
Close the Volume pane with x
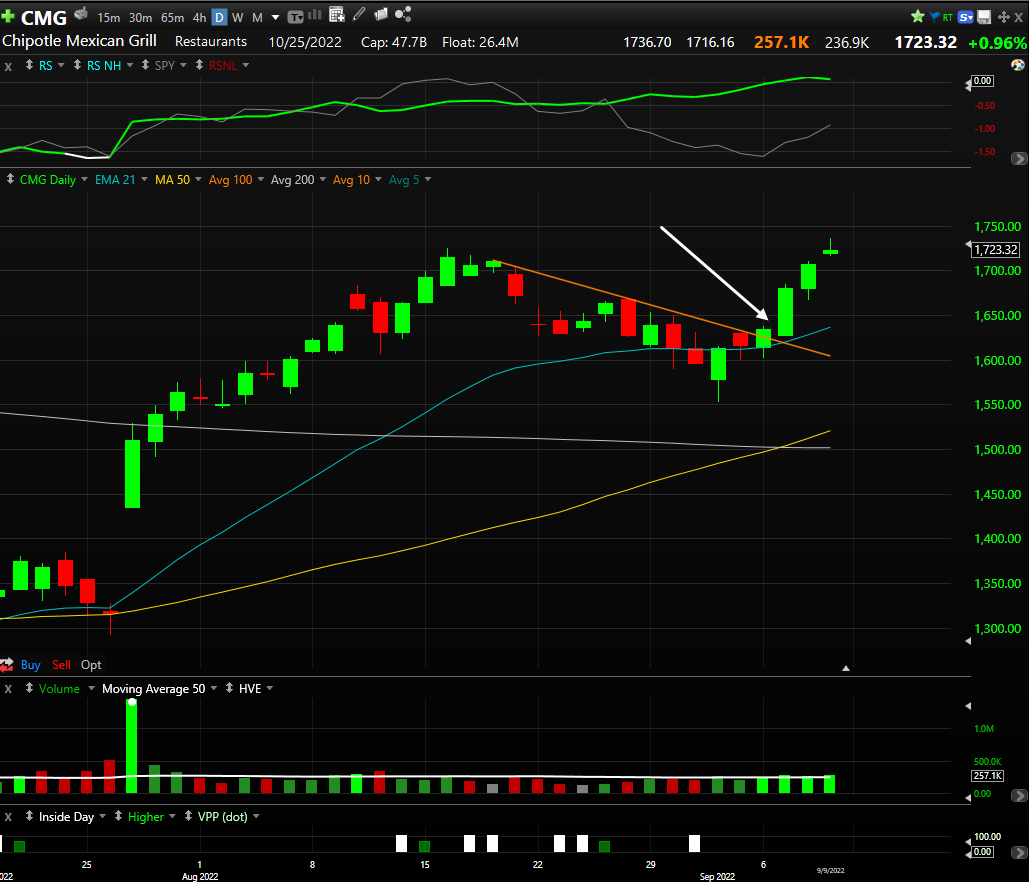[x=8, y=689]
